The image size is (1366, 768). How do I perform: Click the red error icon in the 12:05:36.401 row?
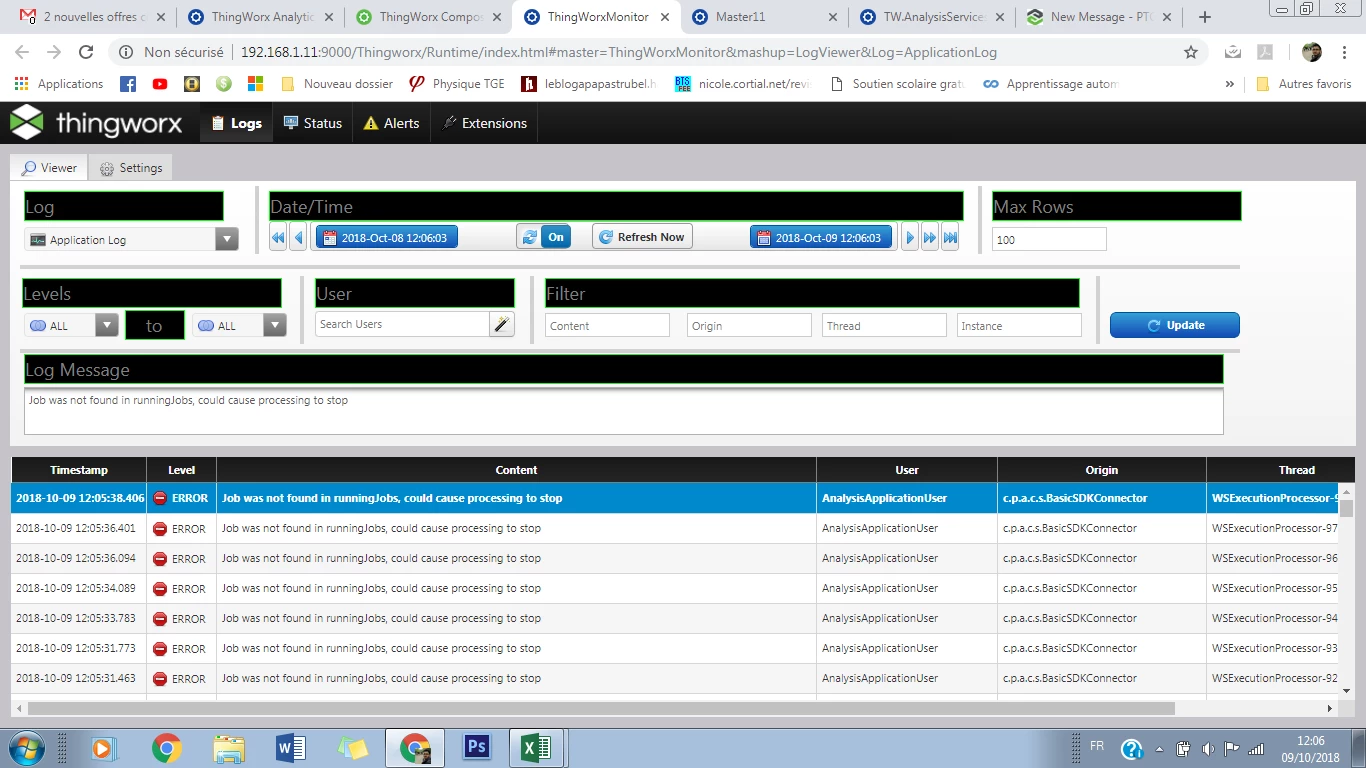coord(160,528)
